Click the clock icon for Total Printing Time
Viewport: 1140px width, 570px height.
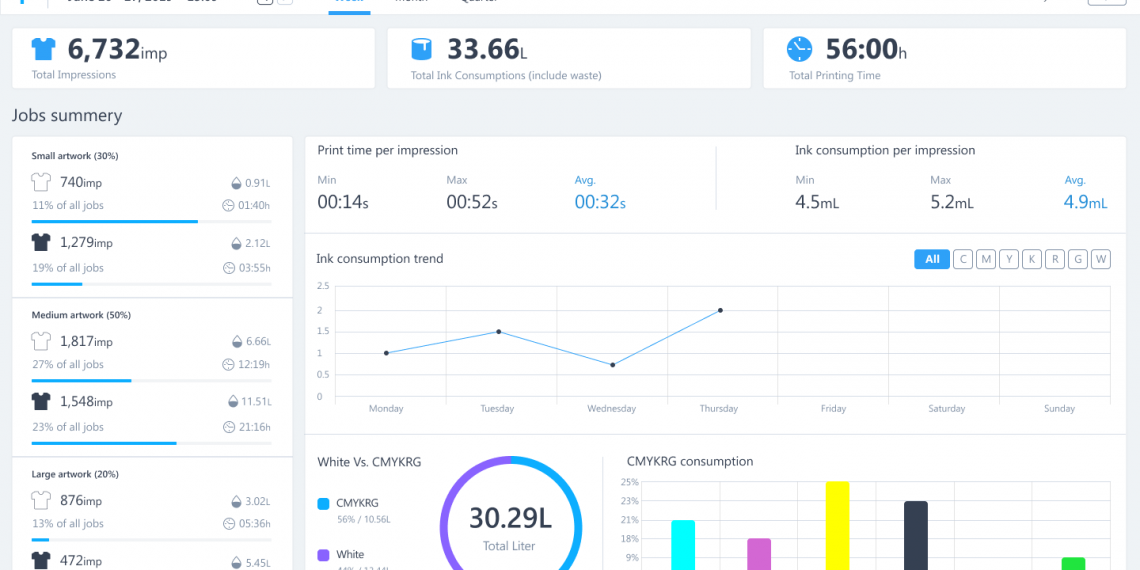pyautogui.click(x=800, y=49)
